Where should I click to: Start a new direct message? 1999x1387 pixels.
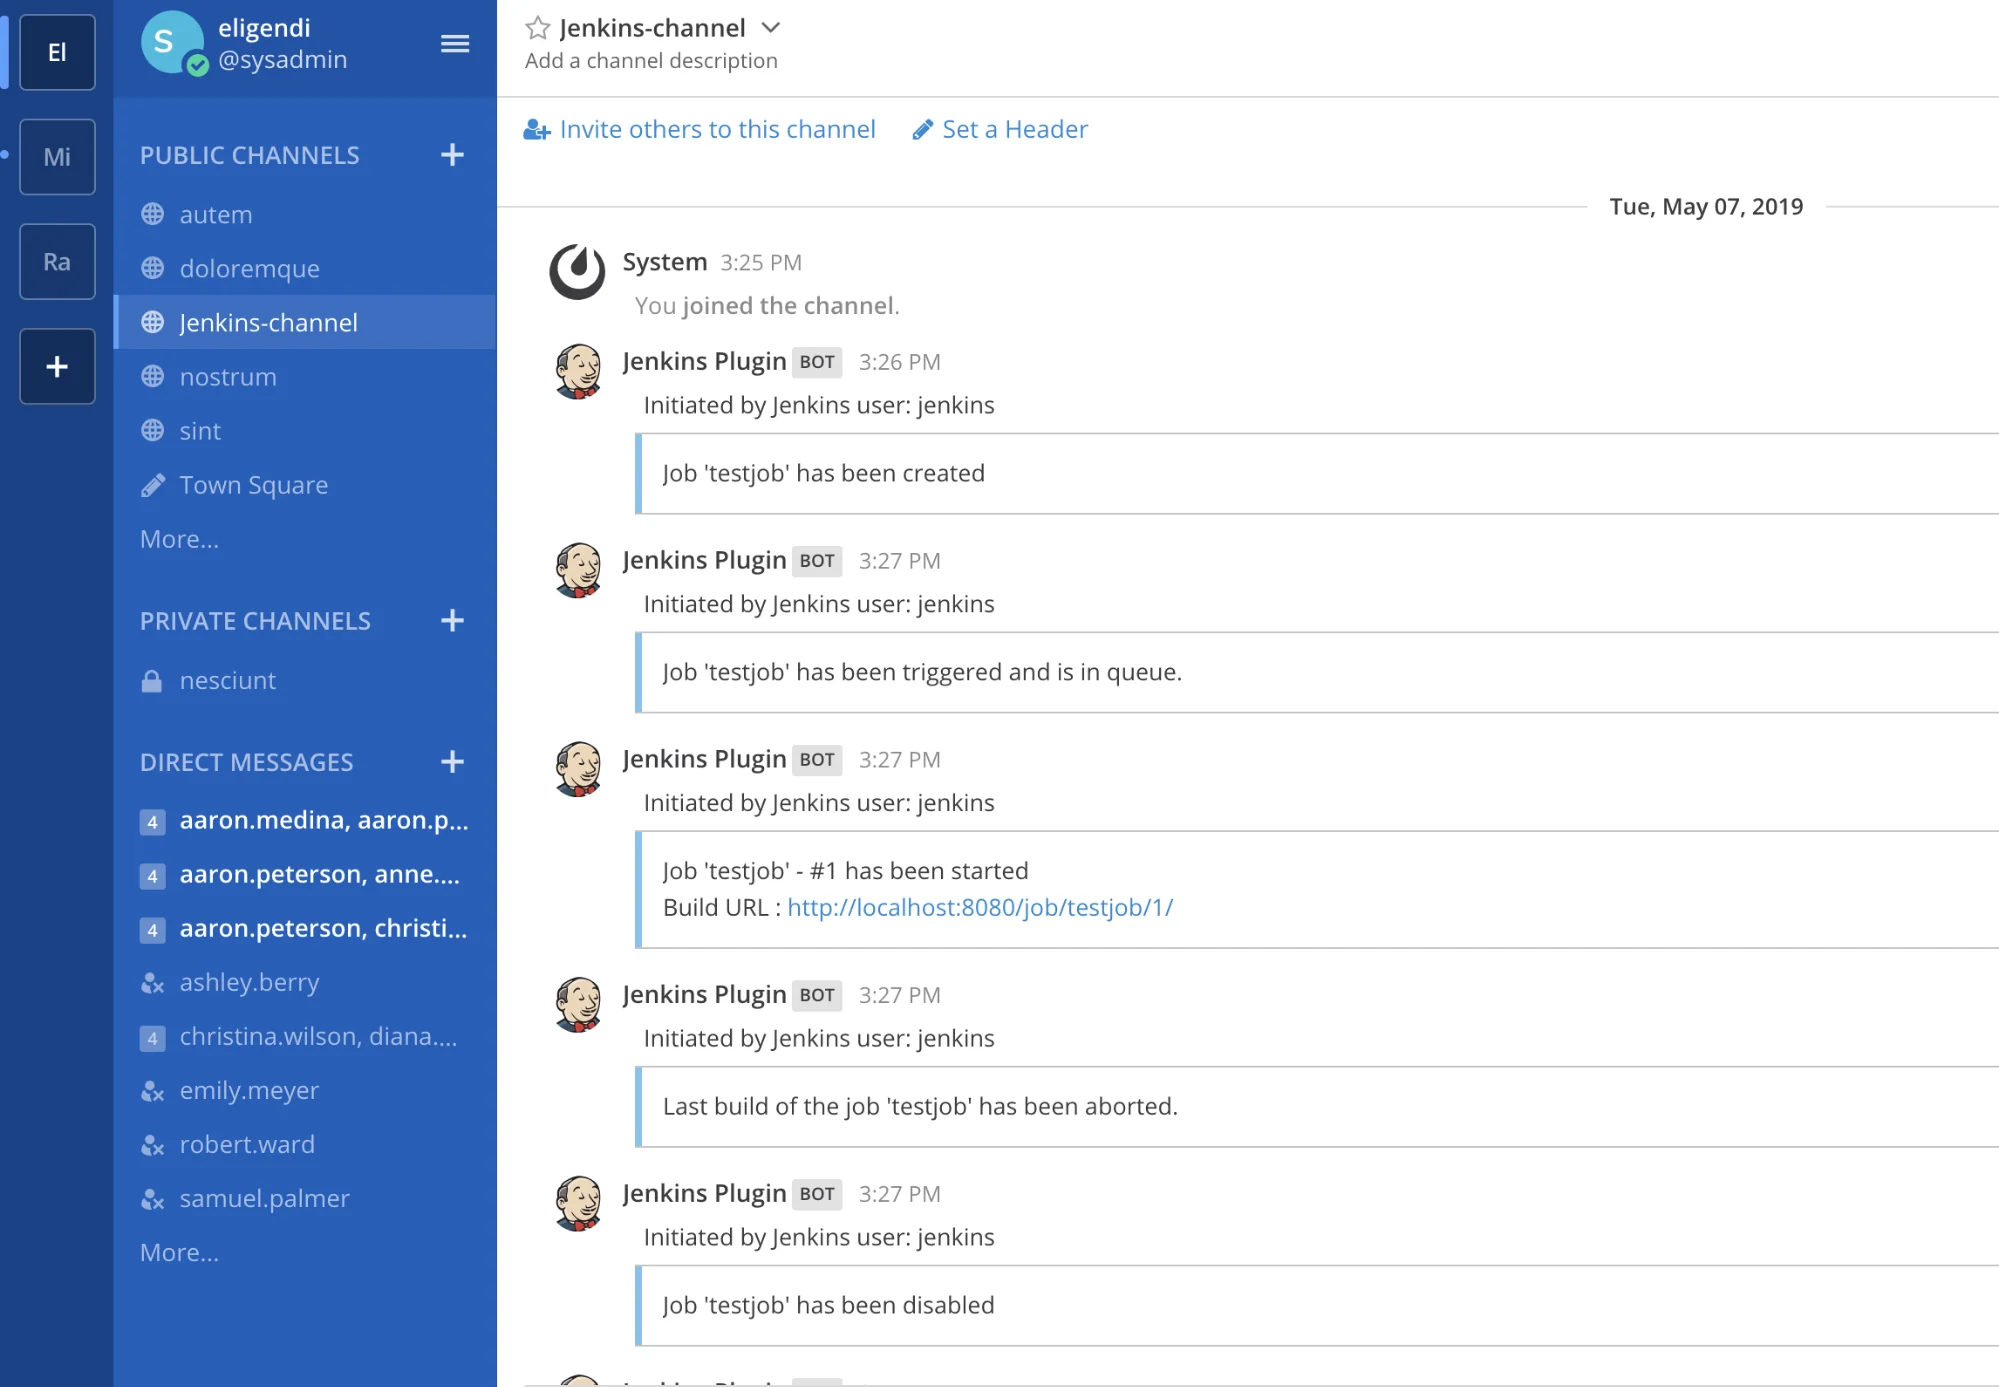click(452, 762)
